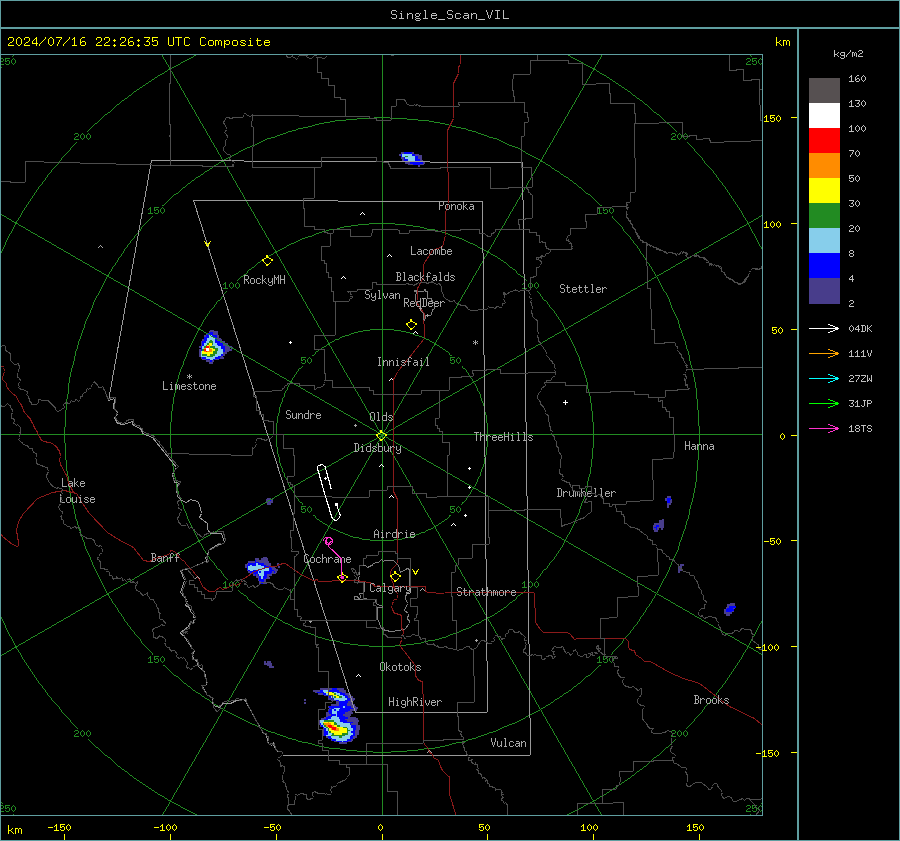This screenshot has width=900, height=841.
Task: Pick the dark purple legend color swatch
Action: click(x=824, y=291)
